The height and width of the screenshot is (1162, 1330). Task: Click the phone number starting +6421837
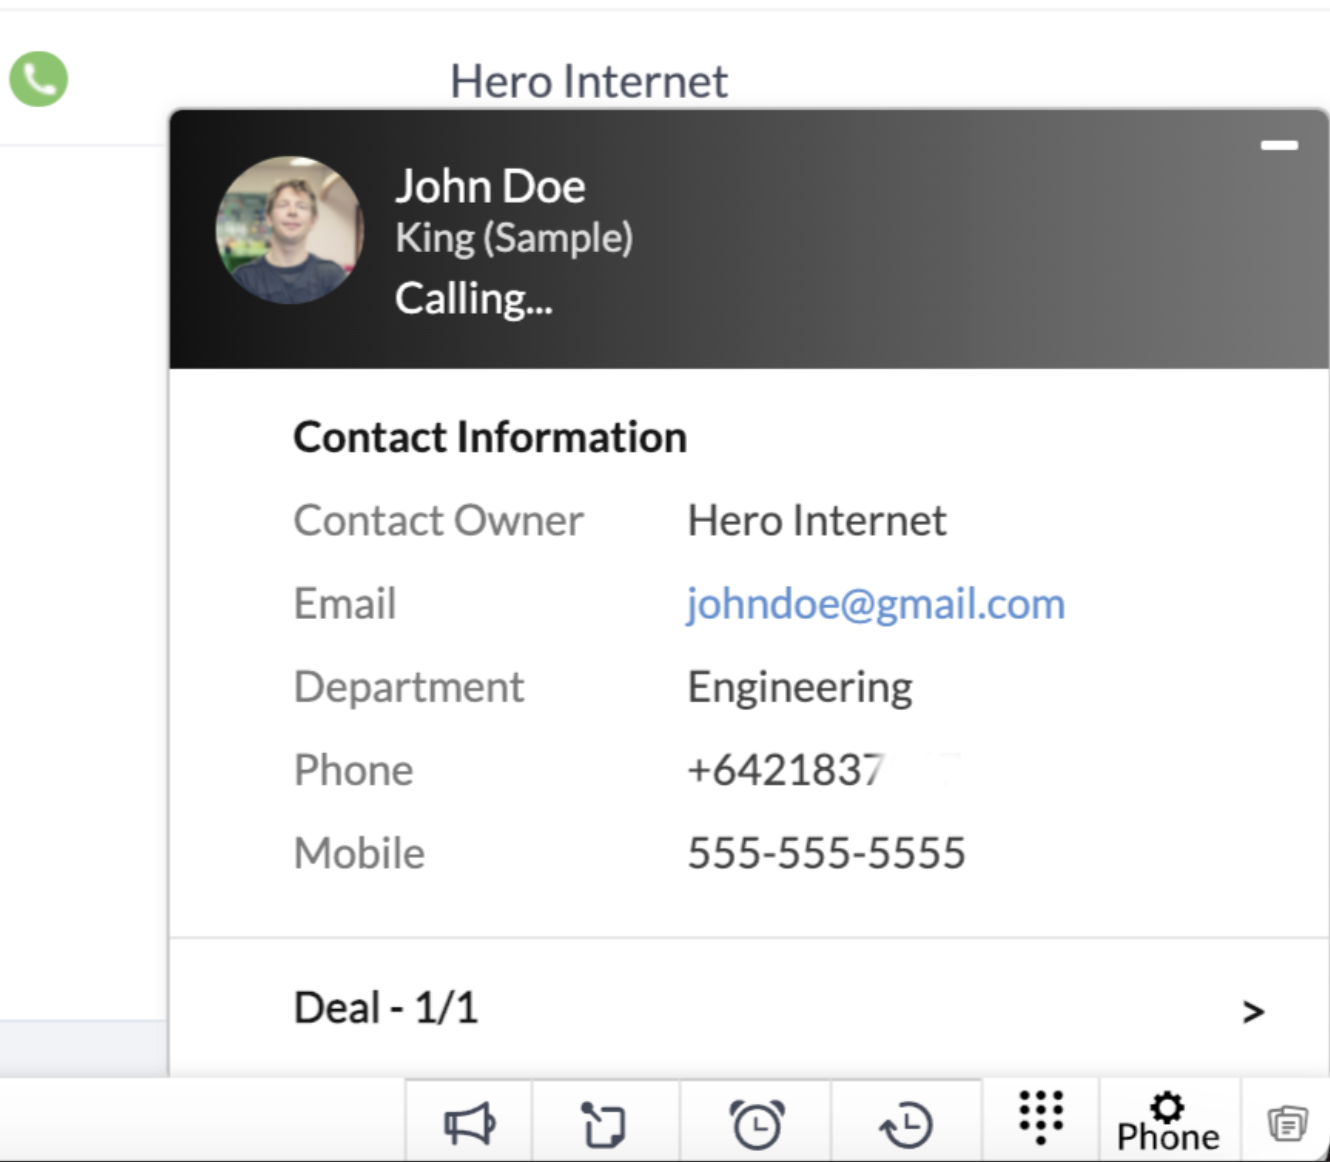[x=786, y=771]
